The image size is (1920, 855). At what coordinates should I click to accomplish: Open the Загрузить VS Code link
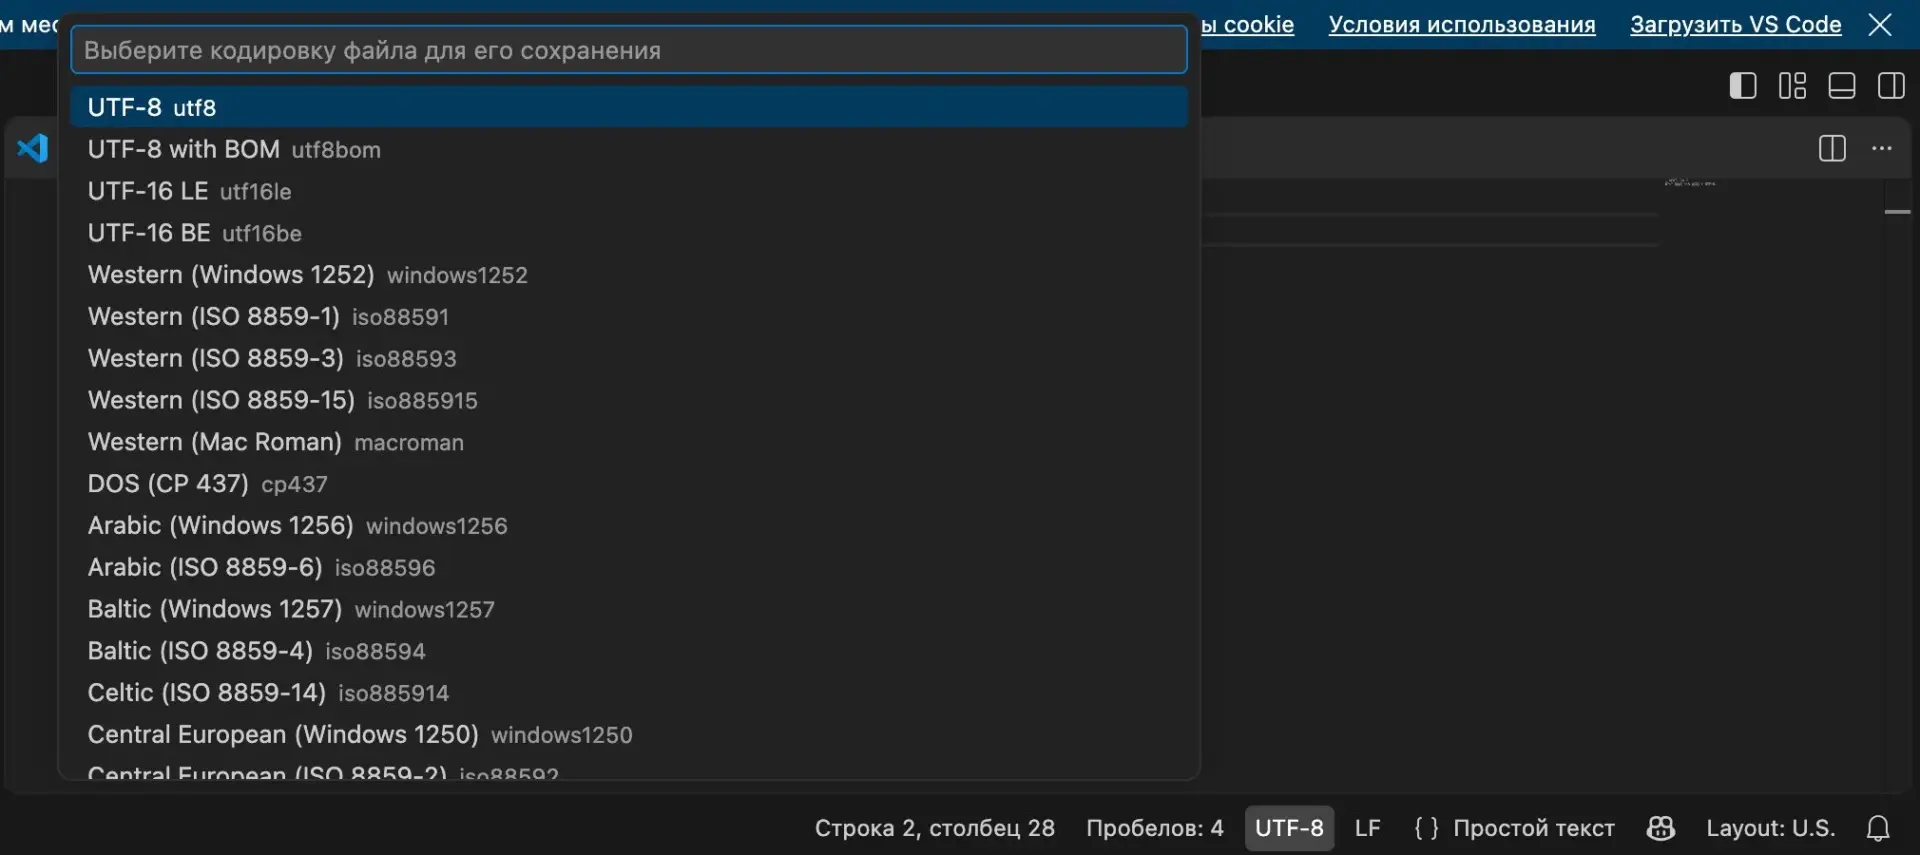tap(1735, 24)
